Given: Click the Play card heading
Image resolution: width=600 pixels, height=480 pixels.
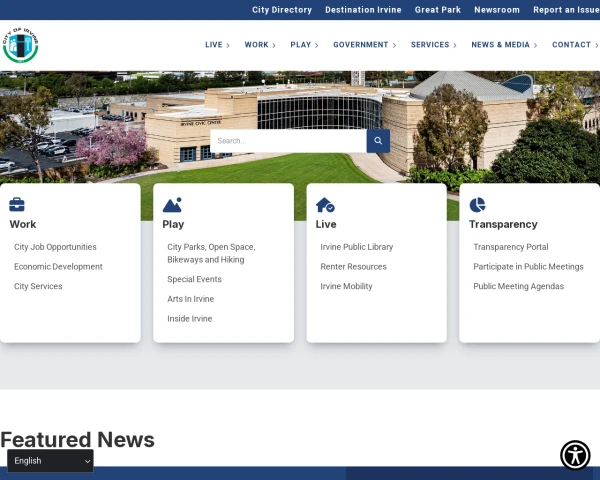Looking at the screenshot, I should [x=173, y=224].
